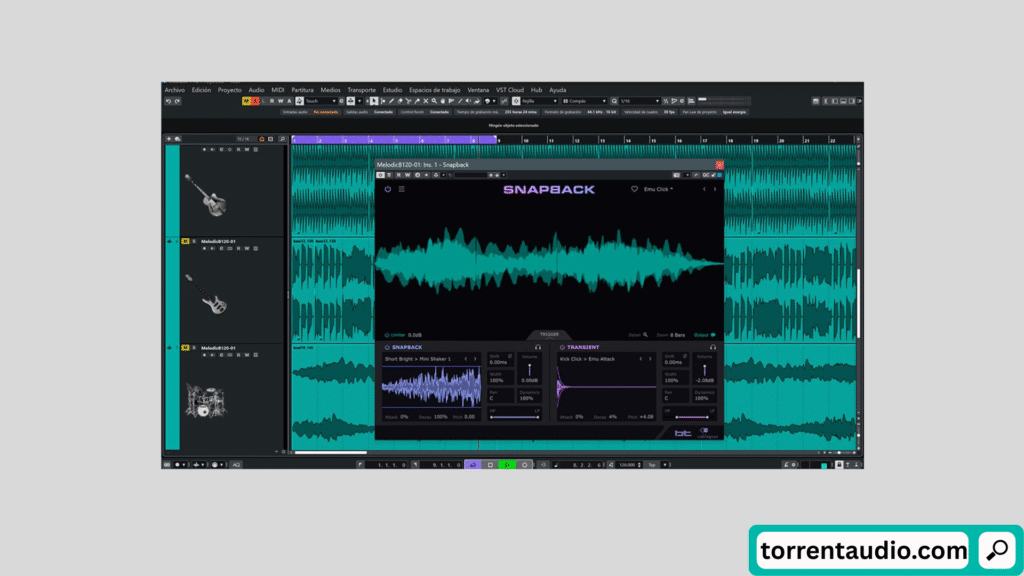Click the stop transport button
1024x576 pixels.
click(x=490, y=465)
